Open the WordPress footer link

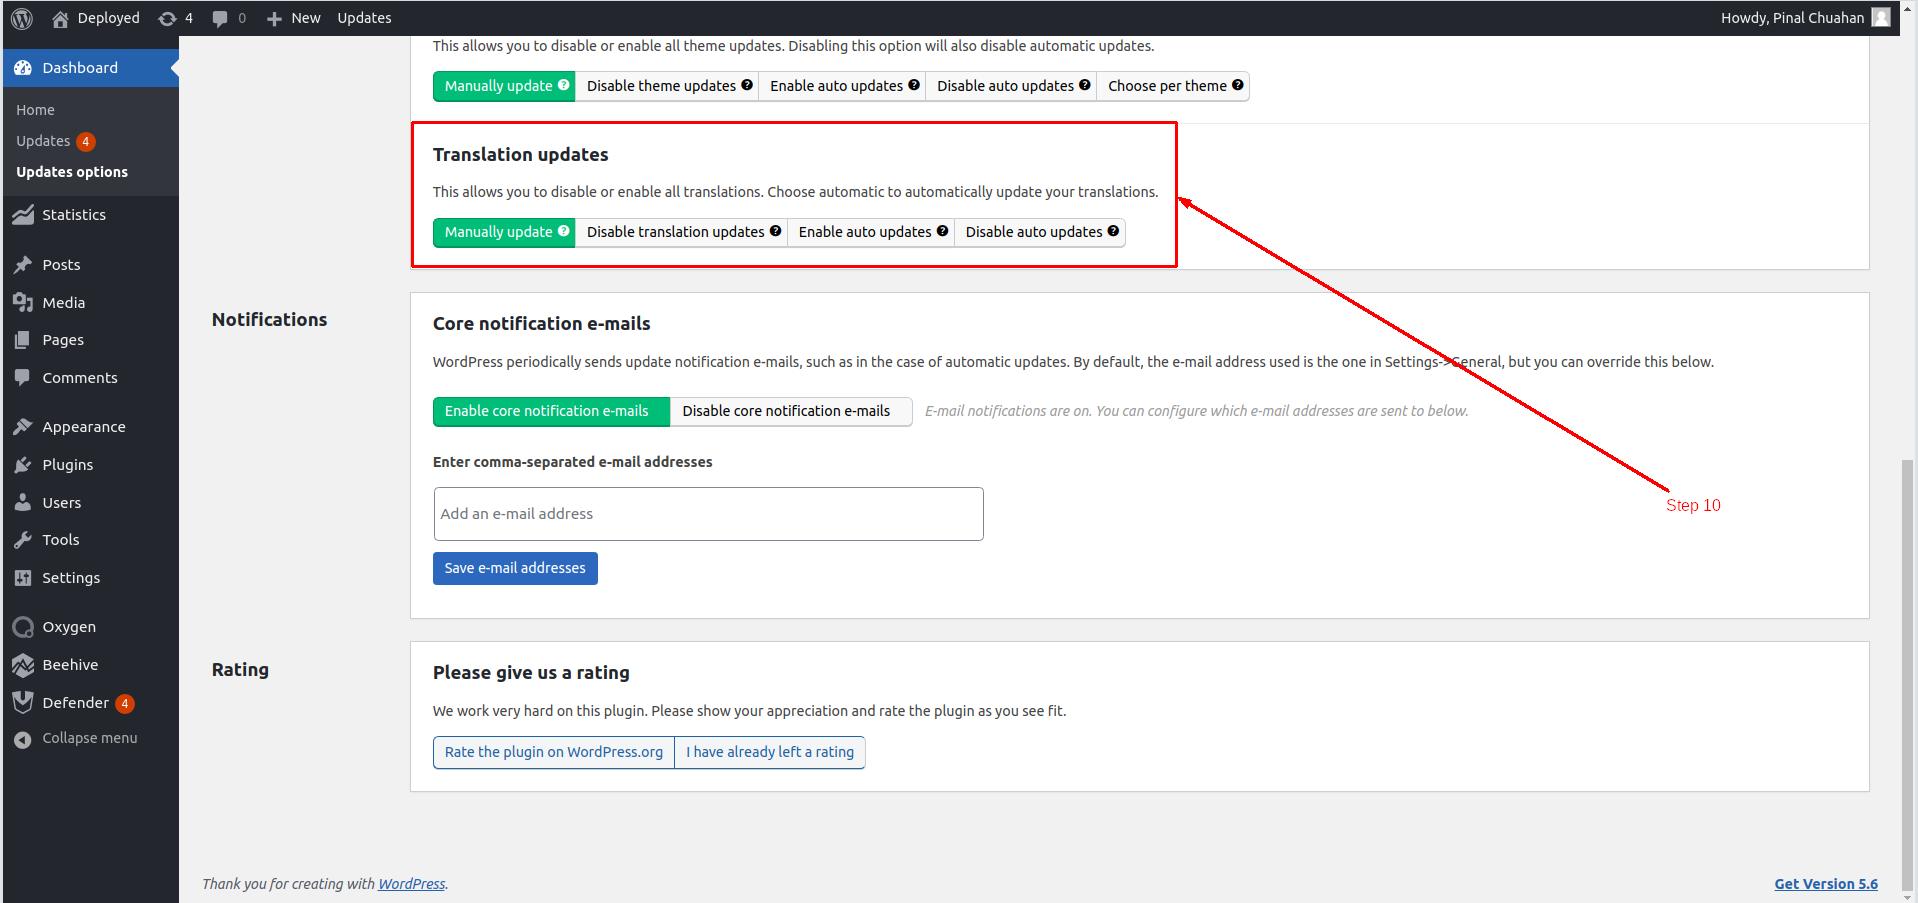coord(411,884)
